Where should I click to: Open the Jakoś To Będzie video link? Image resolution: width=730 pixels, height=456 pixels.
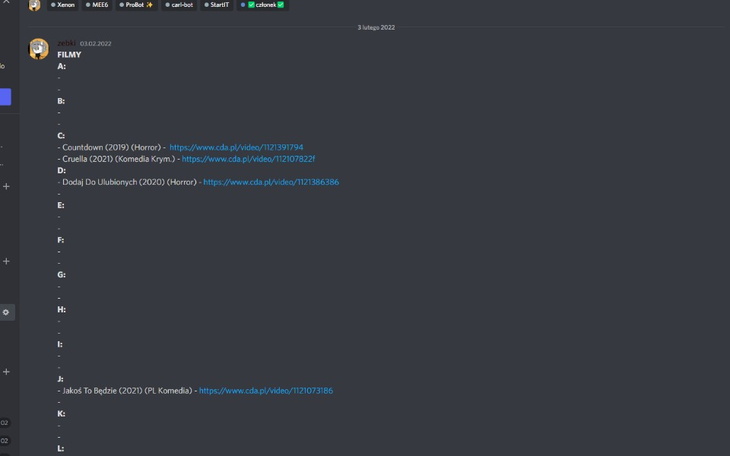pos(266,391)
